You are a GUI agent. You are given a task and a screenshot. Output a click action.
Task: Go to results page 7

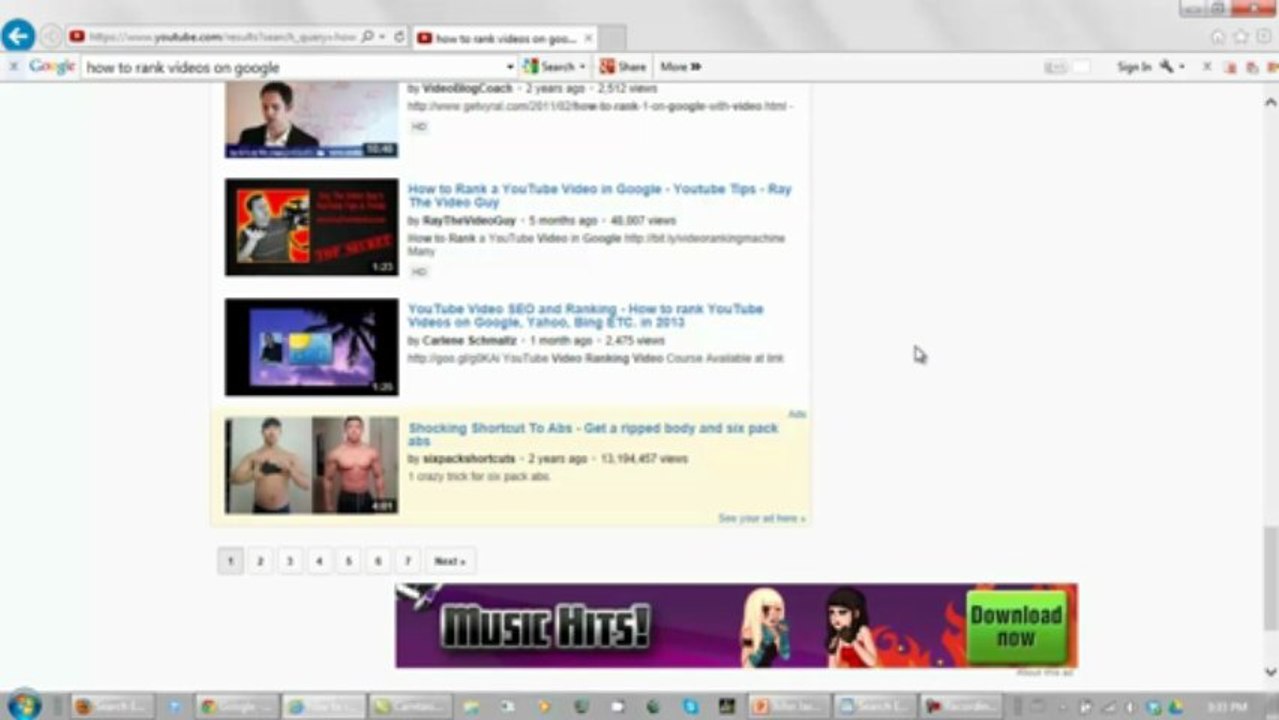click(407, 561)
